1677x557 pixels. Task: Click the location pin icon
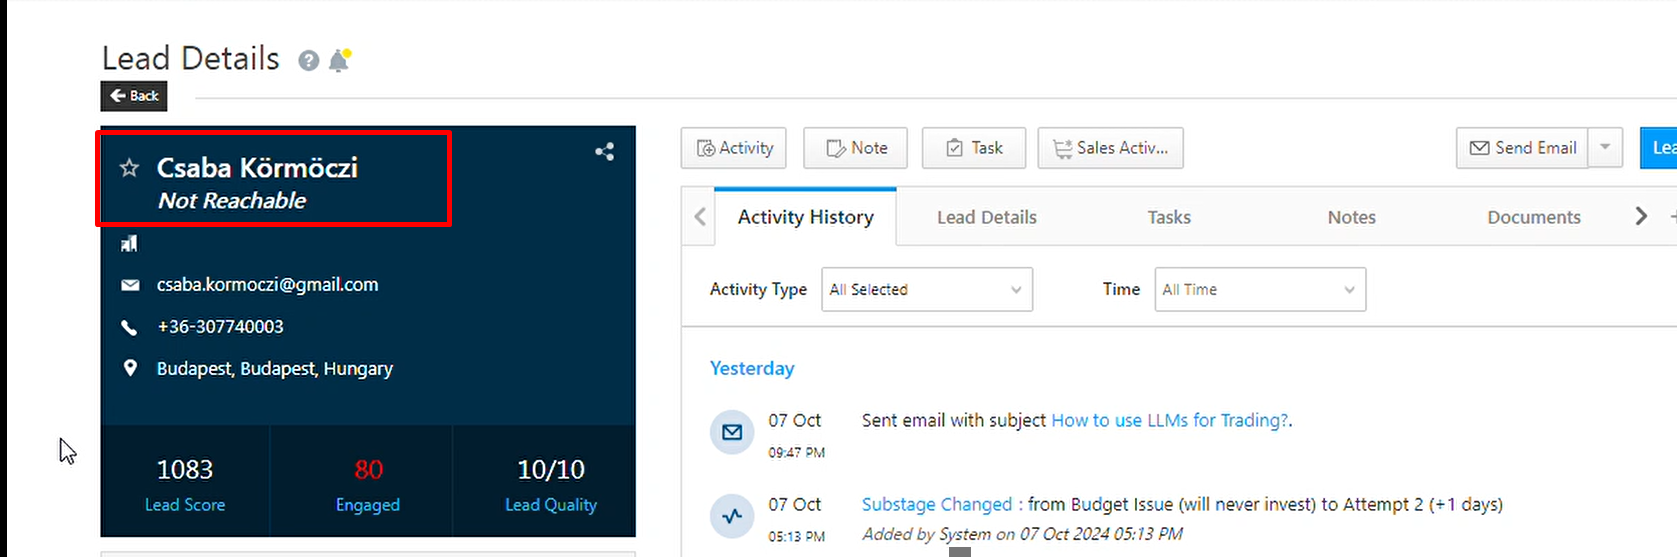pos(130,368)
